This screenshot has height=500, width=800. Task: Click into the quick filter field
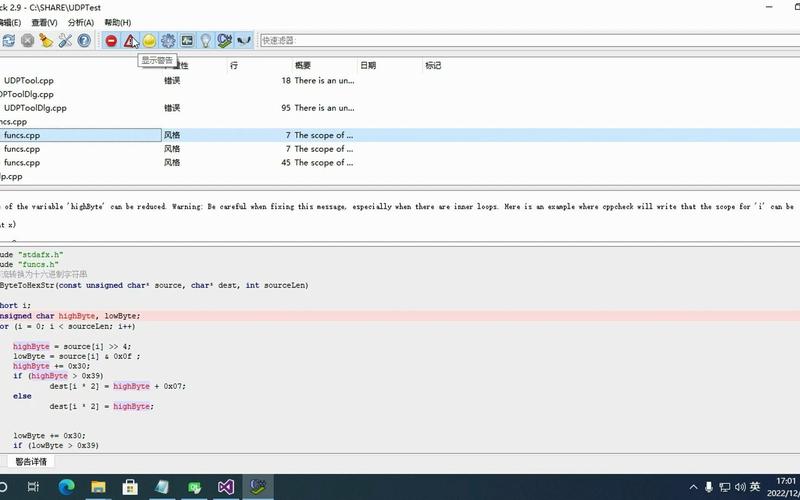point(530,40)
